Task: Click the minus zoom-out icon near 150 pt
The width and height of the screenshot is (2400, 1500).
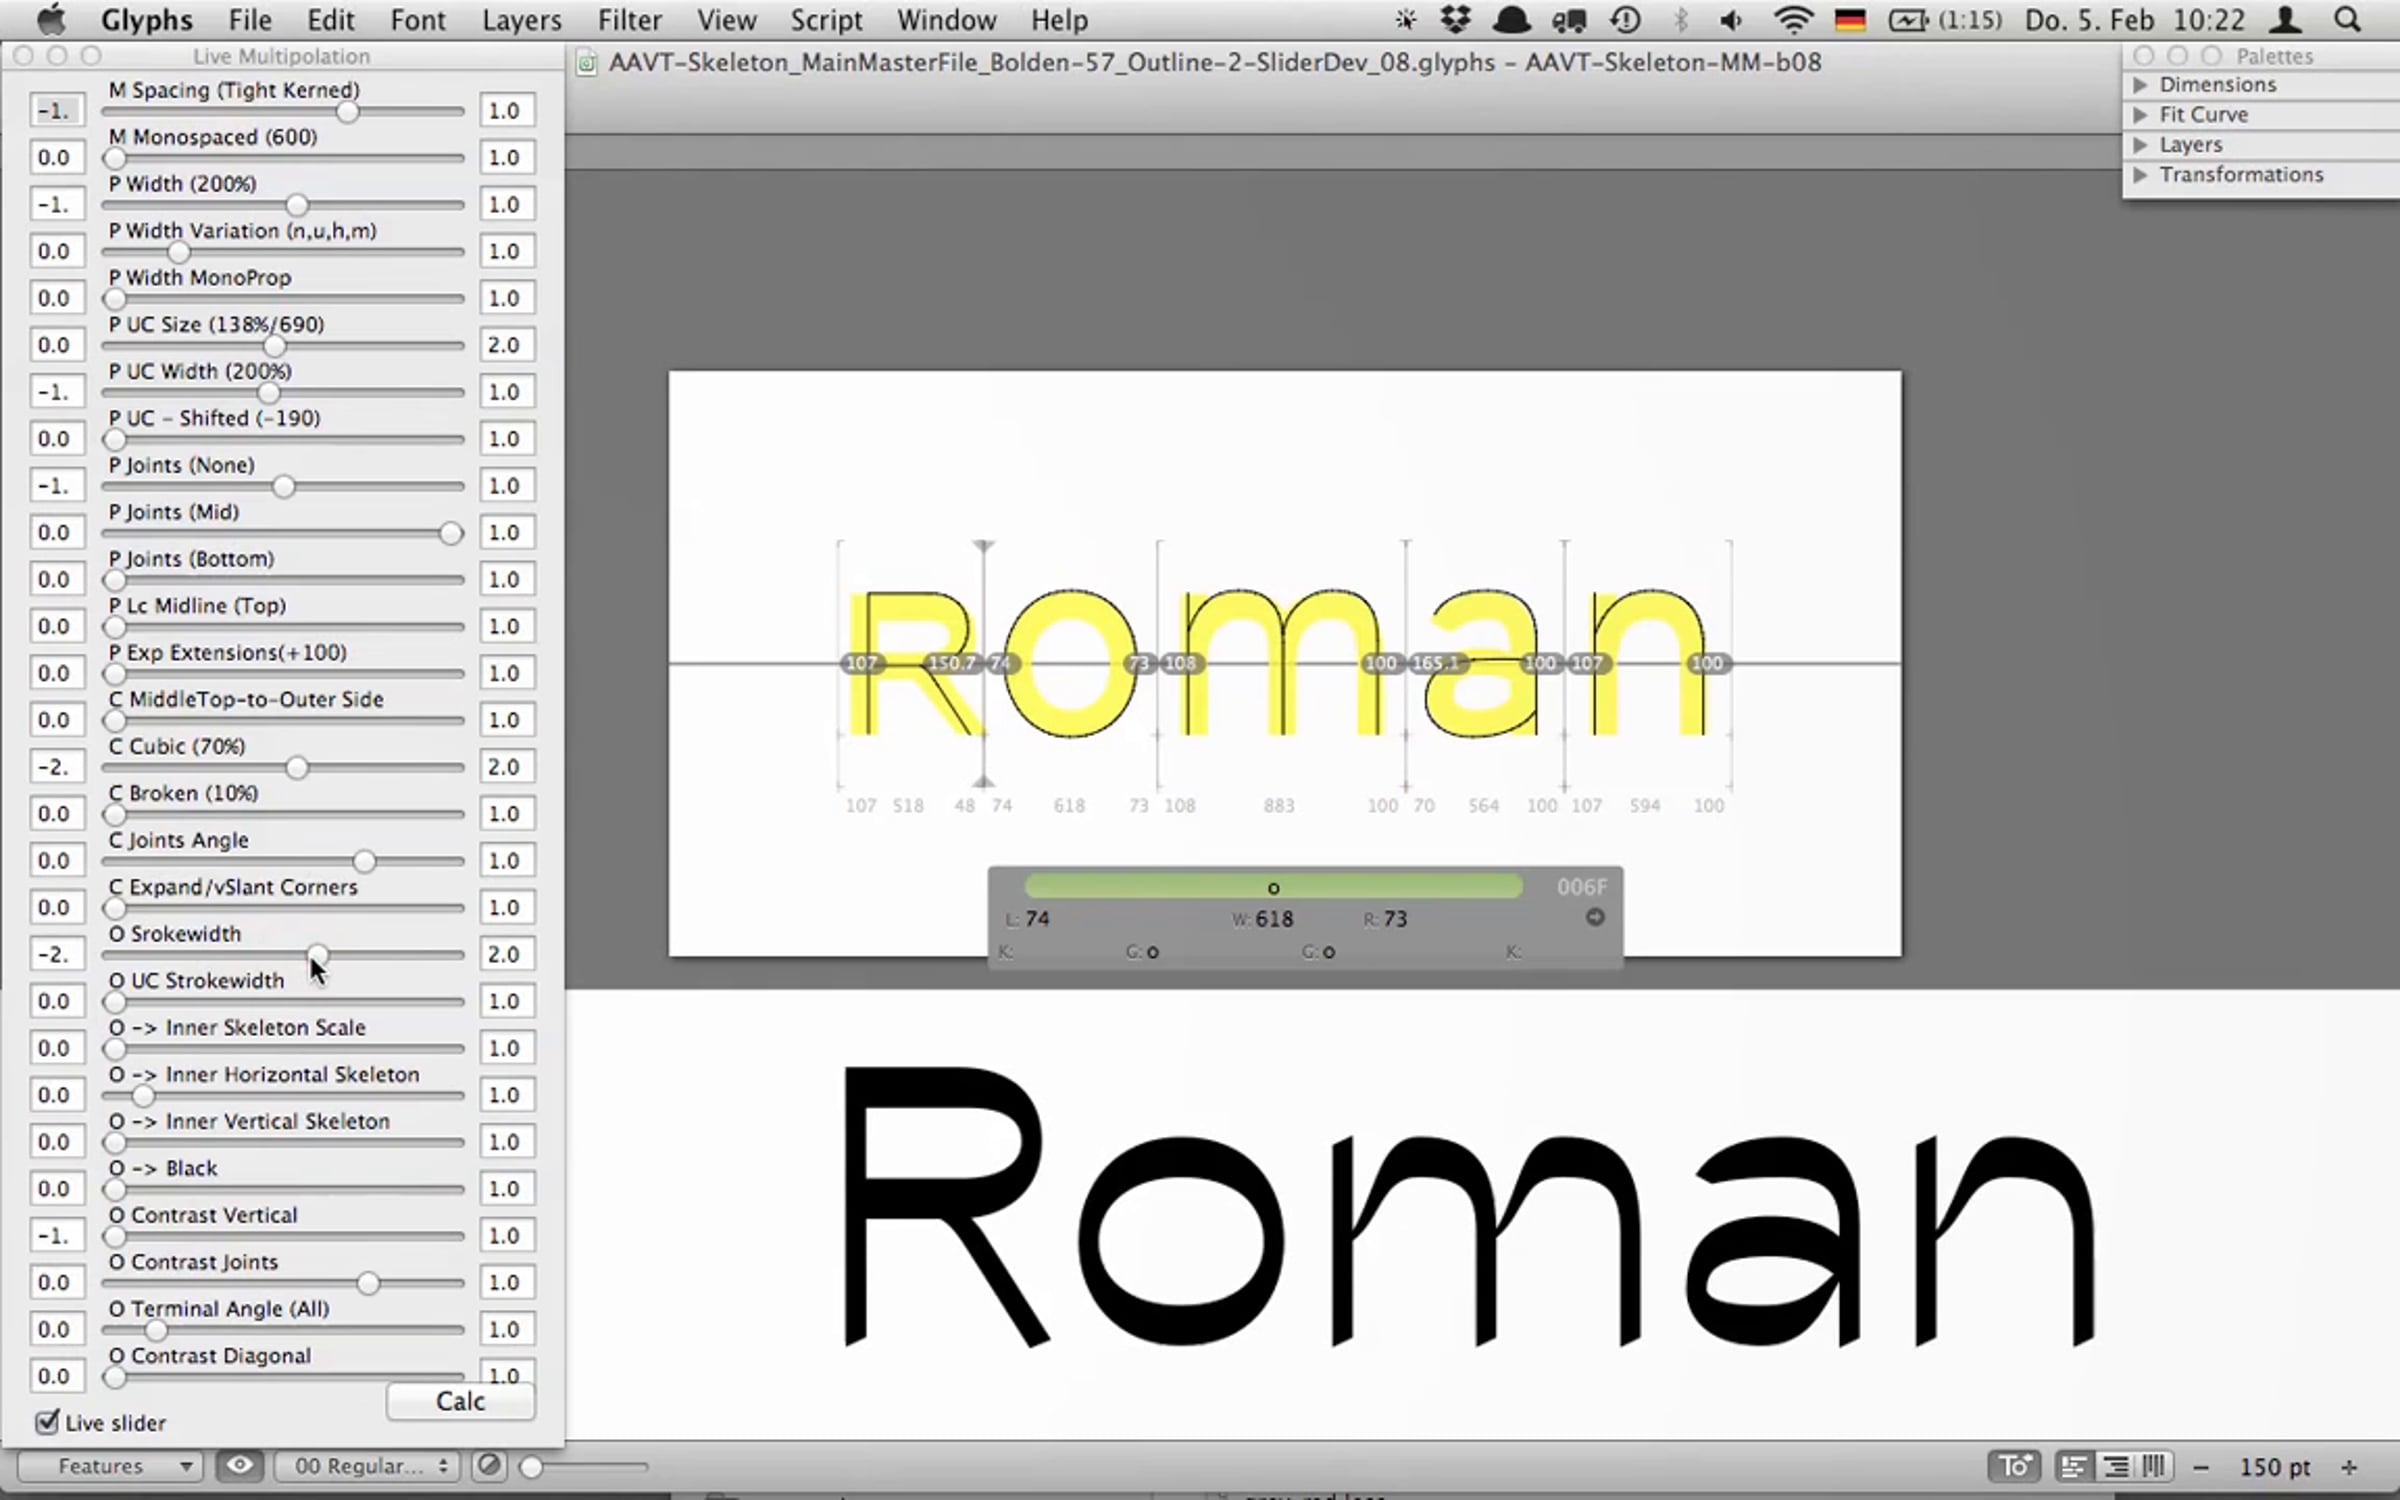Action: click(2201, 1467)
